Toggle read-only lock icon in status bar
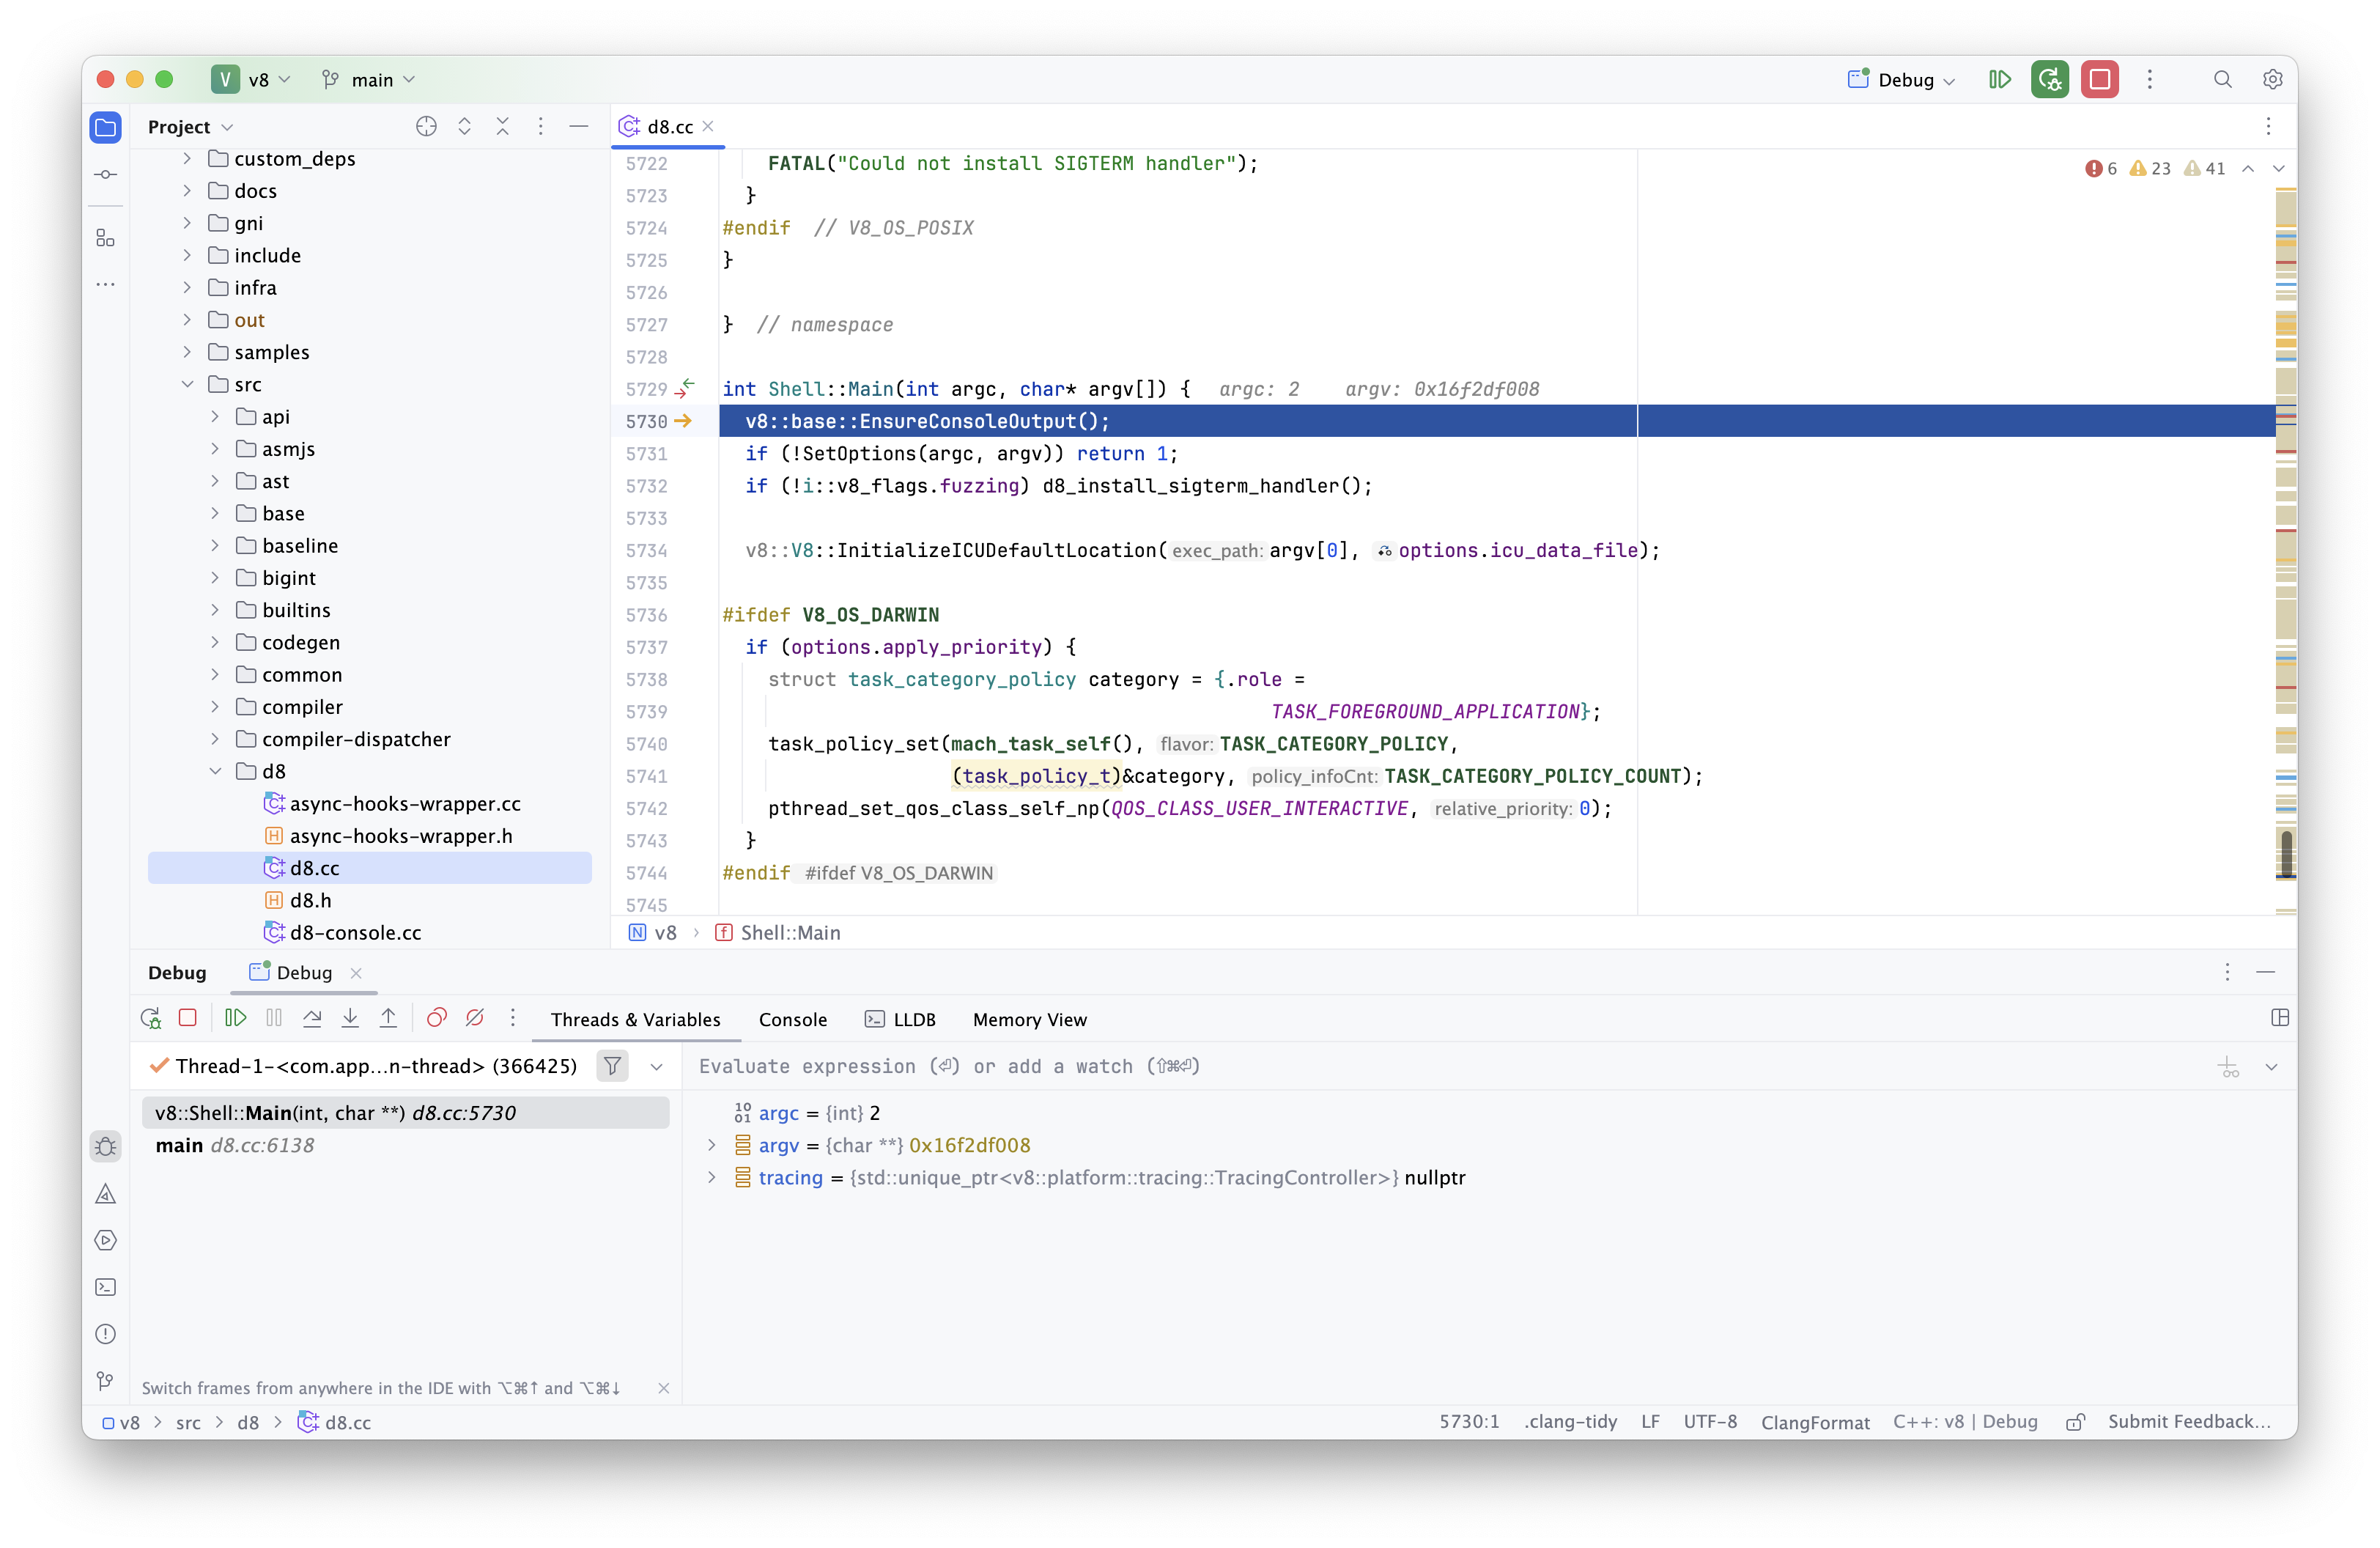 2075,1422
